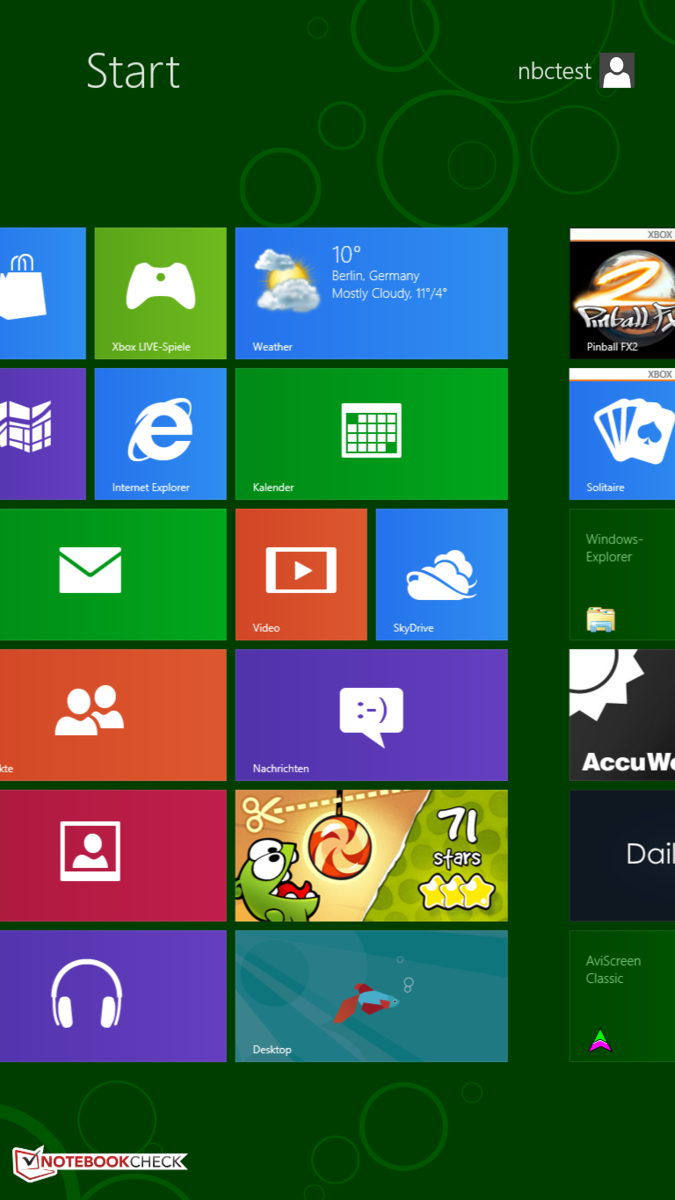
Task: Open the SkyDrive tile
Action: coord(441,574)
